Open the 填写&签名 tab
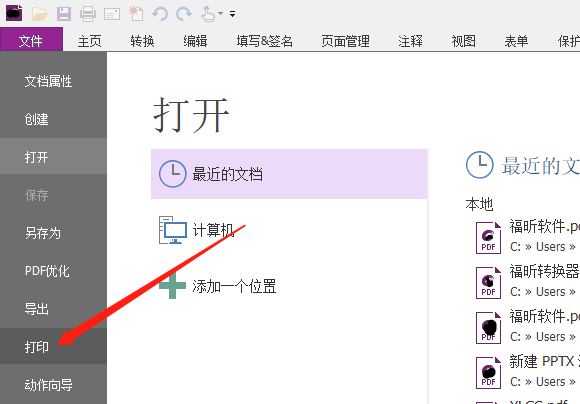Screen dimensions: 580x404 pyautogui.click(x=264, y=41)
